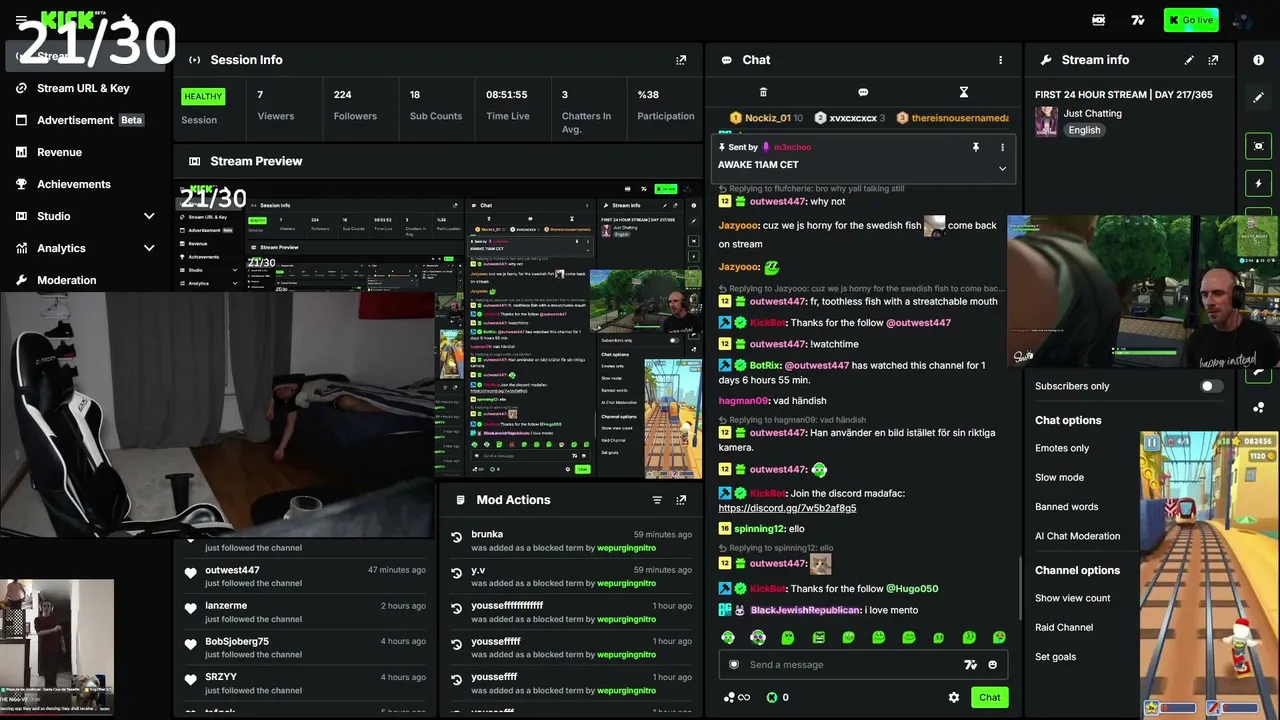Open Stream URL & Key page

(x=83, y=88)
